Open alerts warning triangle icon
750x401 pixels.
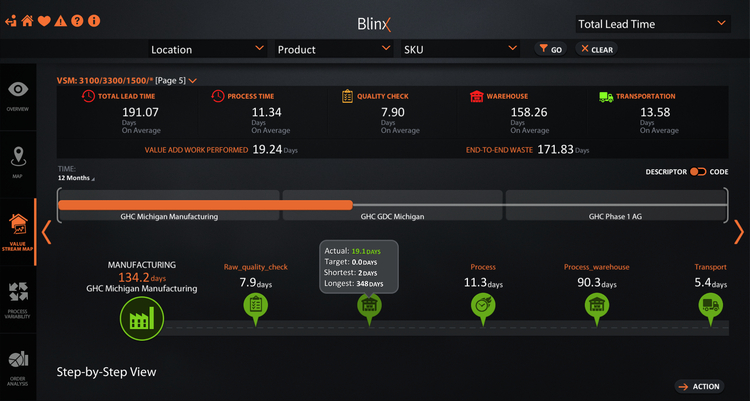[60, 21]
